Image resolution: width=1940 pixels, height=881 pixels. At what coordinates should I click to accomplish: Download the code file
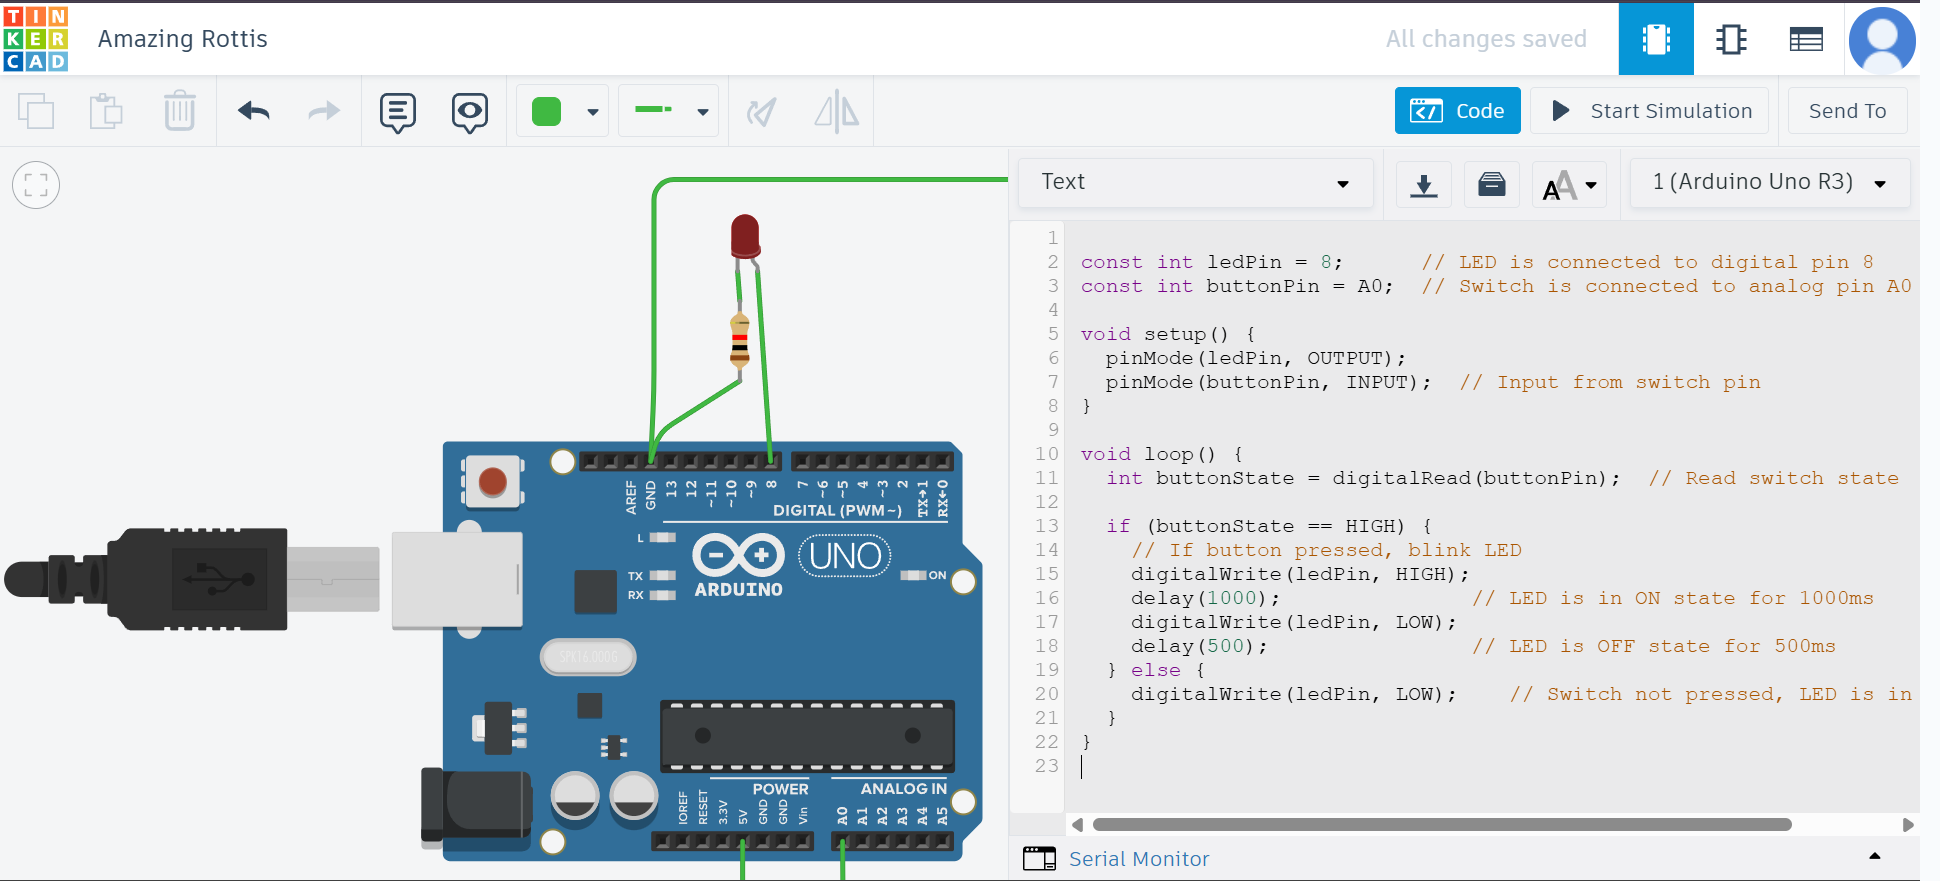pyautogui.click(x=1424, y=185)
